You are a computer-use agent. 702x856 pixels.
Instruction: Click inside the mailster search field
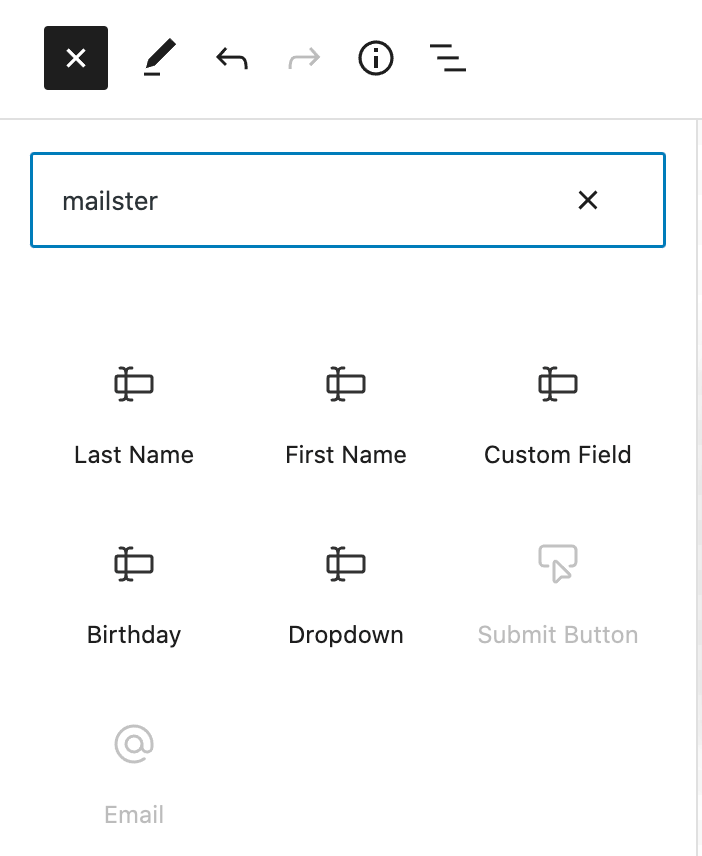300,201
